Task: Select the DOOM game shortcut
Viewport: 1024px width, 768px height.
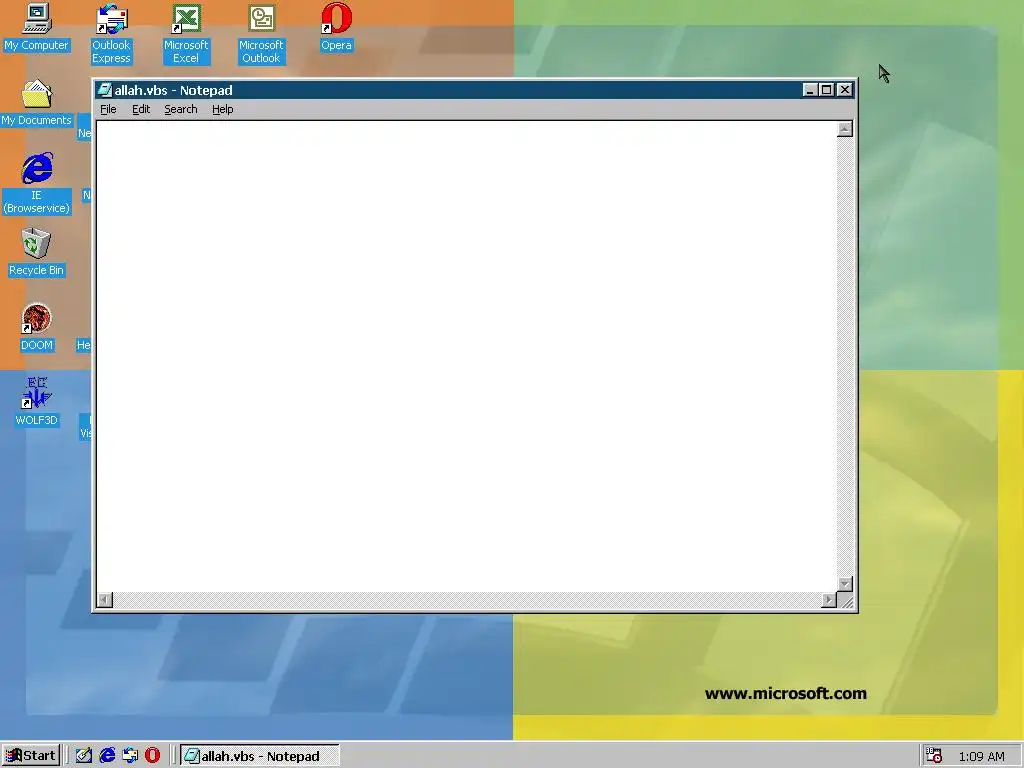Action: point(37,328)
